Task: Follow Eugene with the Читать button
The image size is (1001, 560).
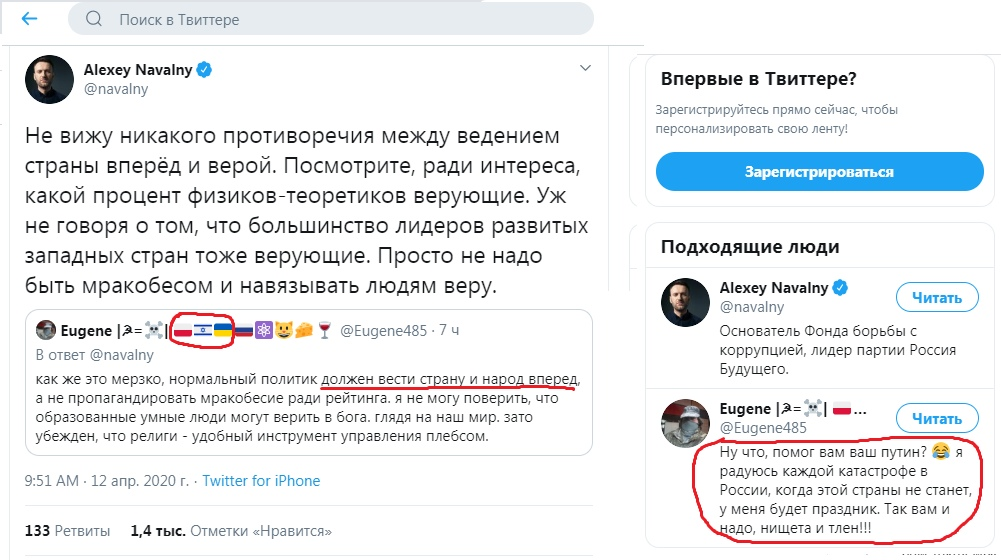Action: (936, 418)
